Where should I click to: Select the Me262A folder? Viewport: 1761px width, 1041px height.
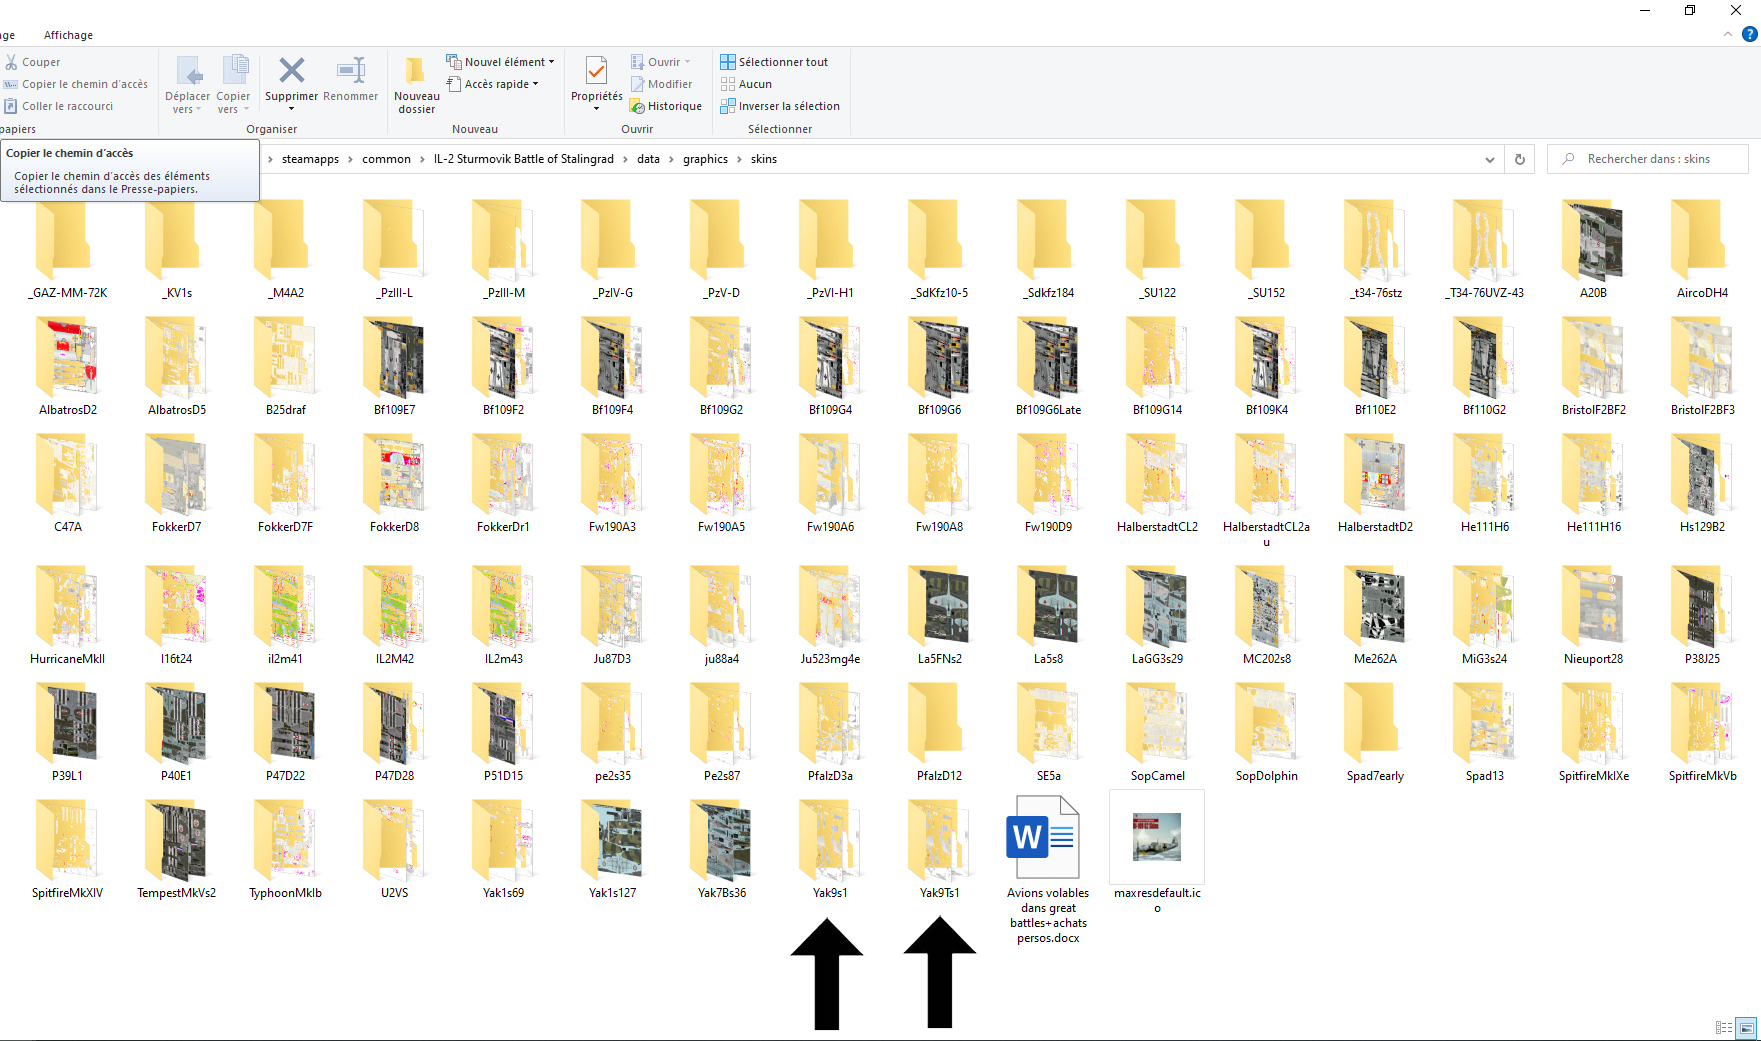(1376, 616)
